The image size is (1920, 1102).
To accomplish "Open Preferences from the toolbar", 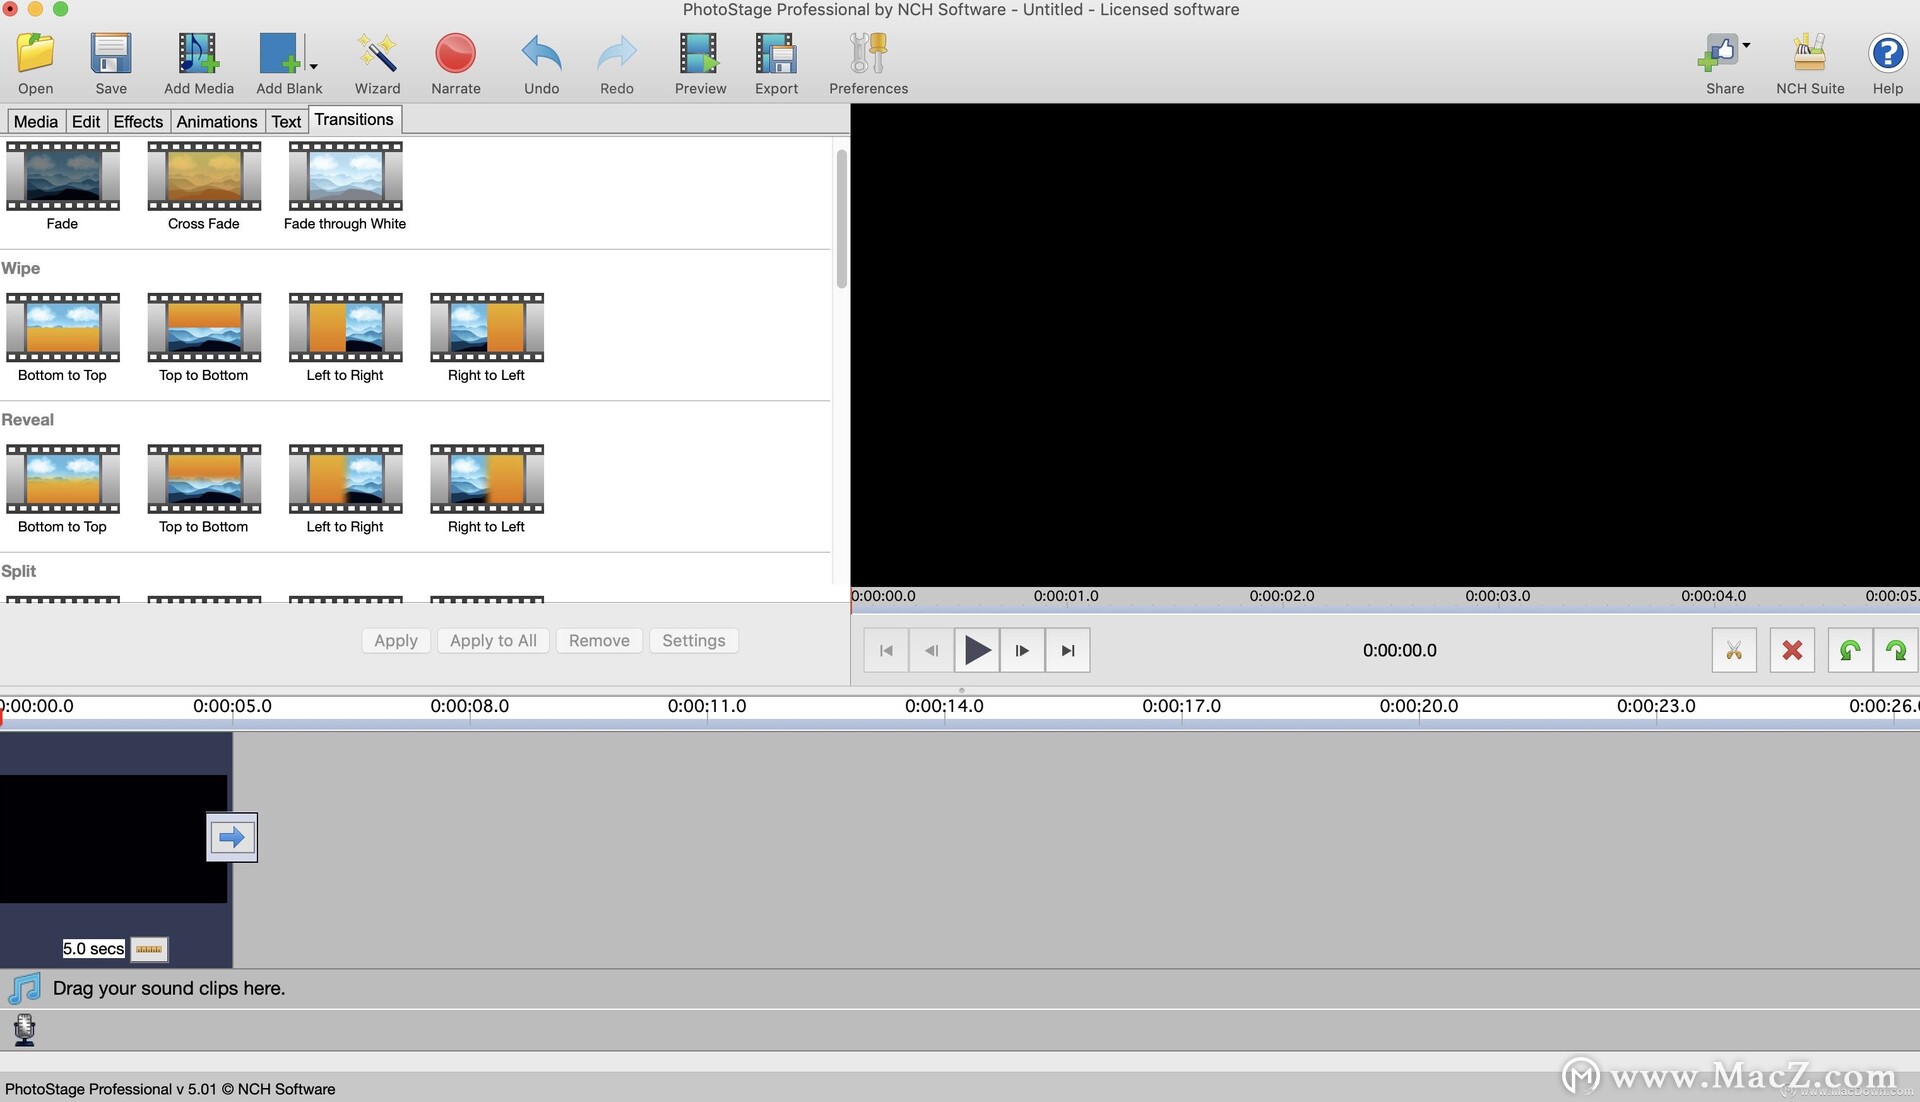I will click(x=868, y=54).
